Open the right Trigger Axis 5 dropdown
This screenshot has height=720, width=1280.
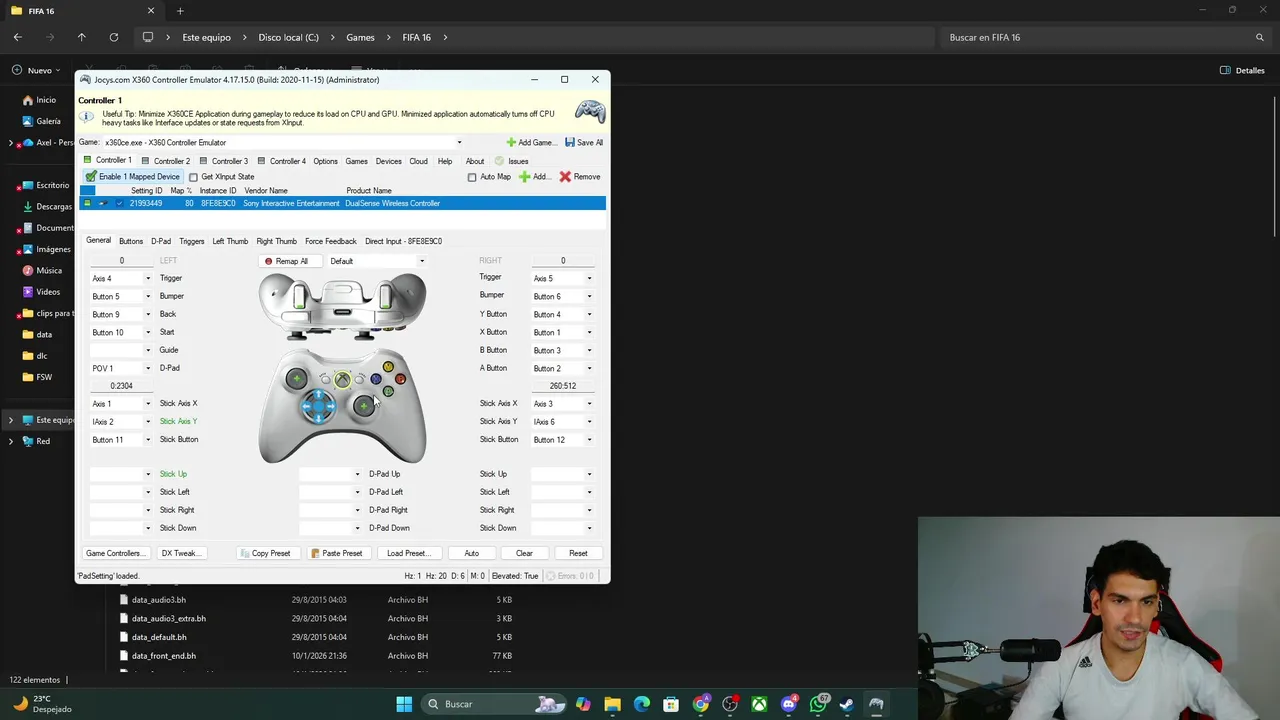pos(589,279)
